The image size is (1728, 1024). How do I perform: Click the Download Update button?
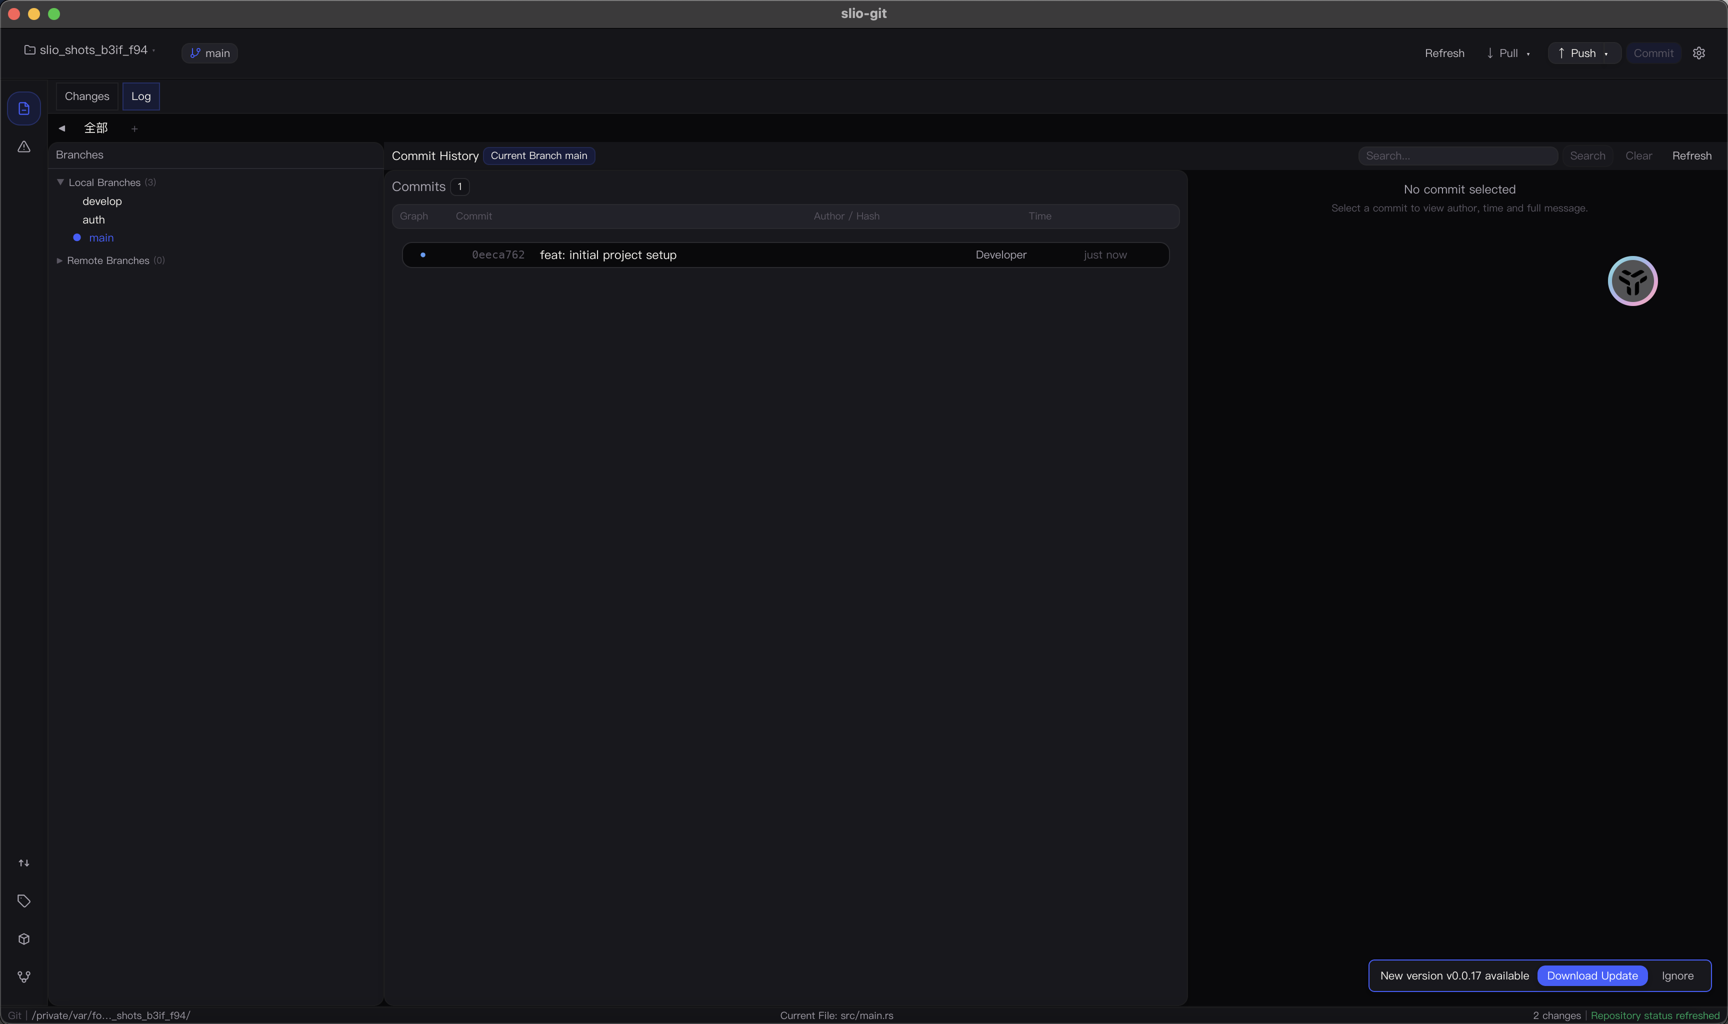coord(1592,976)
